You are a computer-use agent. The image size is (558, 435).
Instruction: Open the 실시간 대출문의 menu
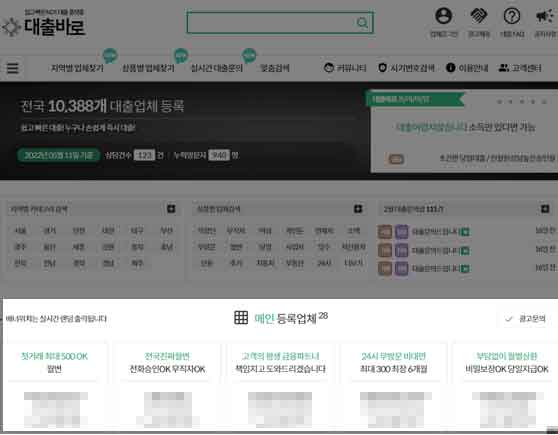click(217, 68)
